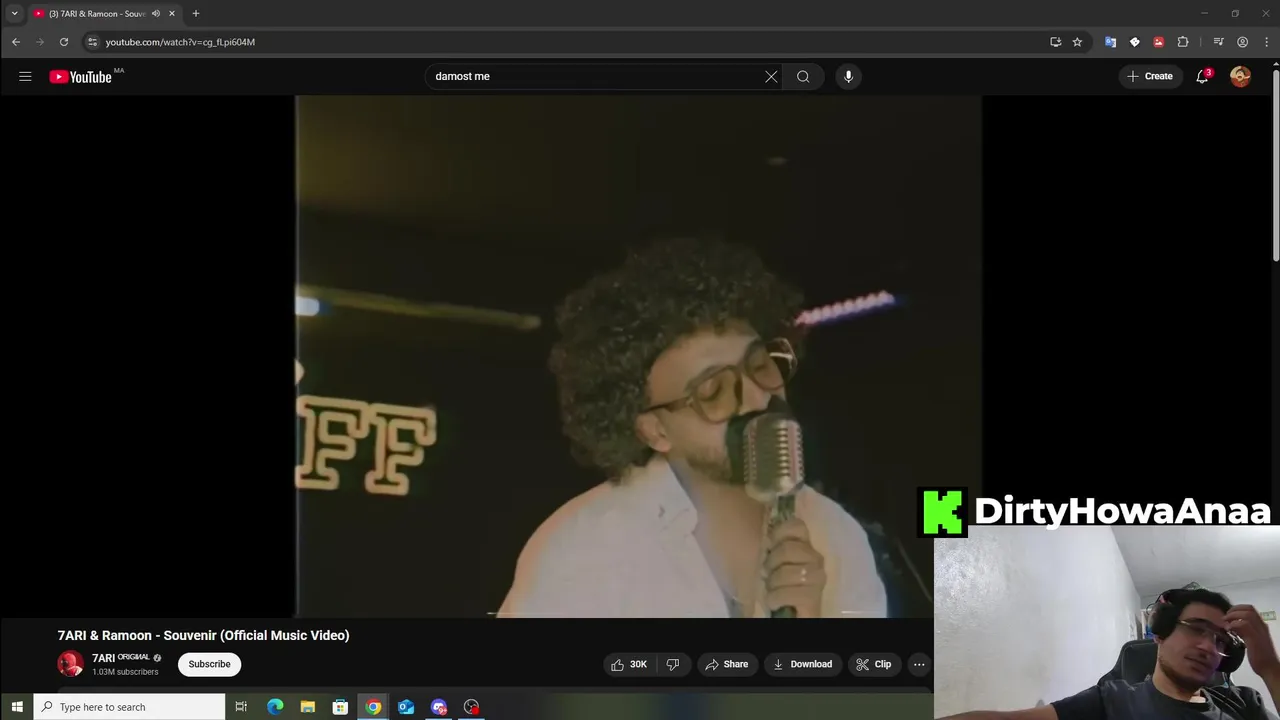Open the 7ARI channel avatar
Image resolution: width=1280 pixels, height=720 pixels.
tap(70, 664)
